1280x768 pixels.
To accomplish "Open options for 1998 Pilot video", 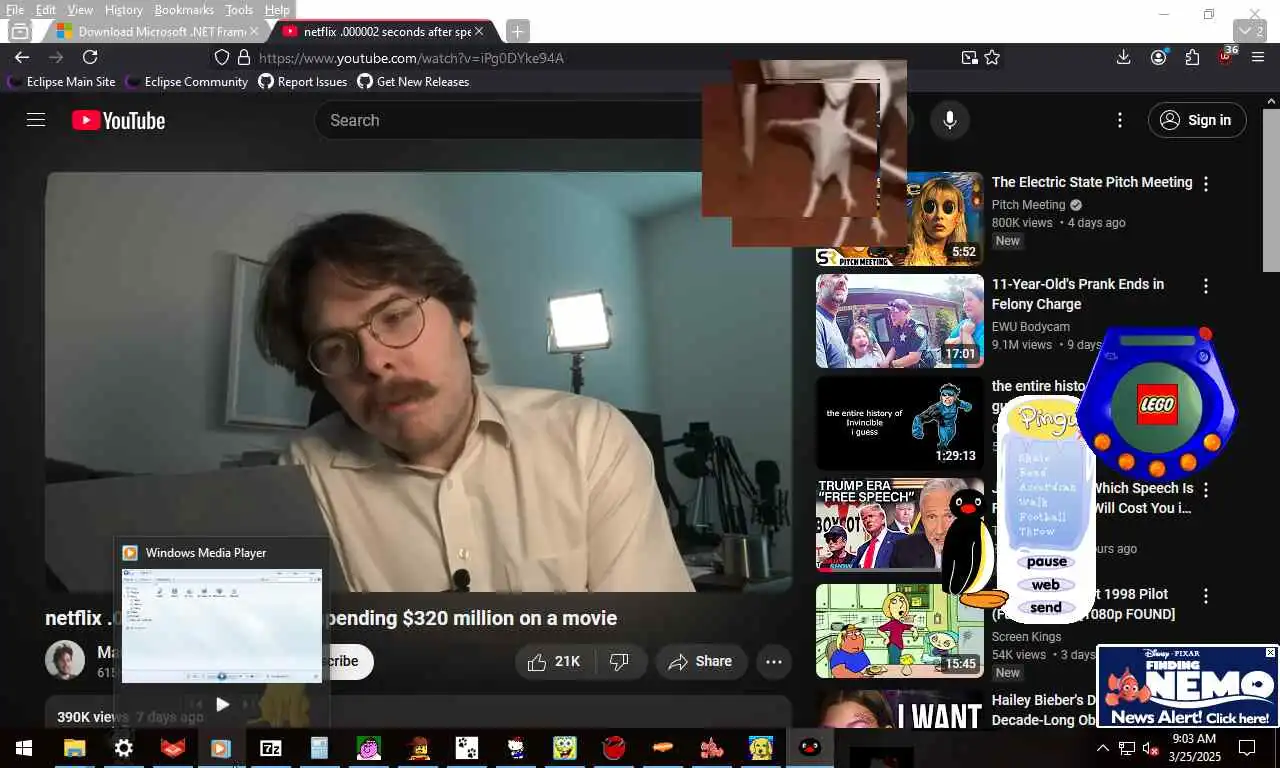I will (1205, 596).
